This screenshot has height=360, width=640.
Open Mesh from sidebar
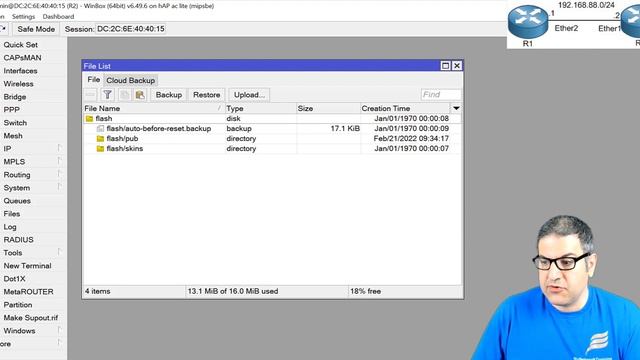click(13, 136)
